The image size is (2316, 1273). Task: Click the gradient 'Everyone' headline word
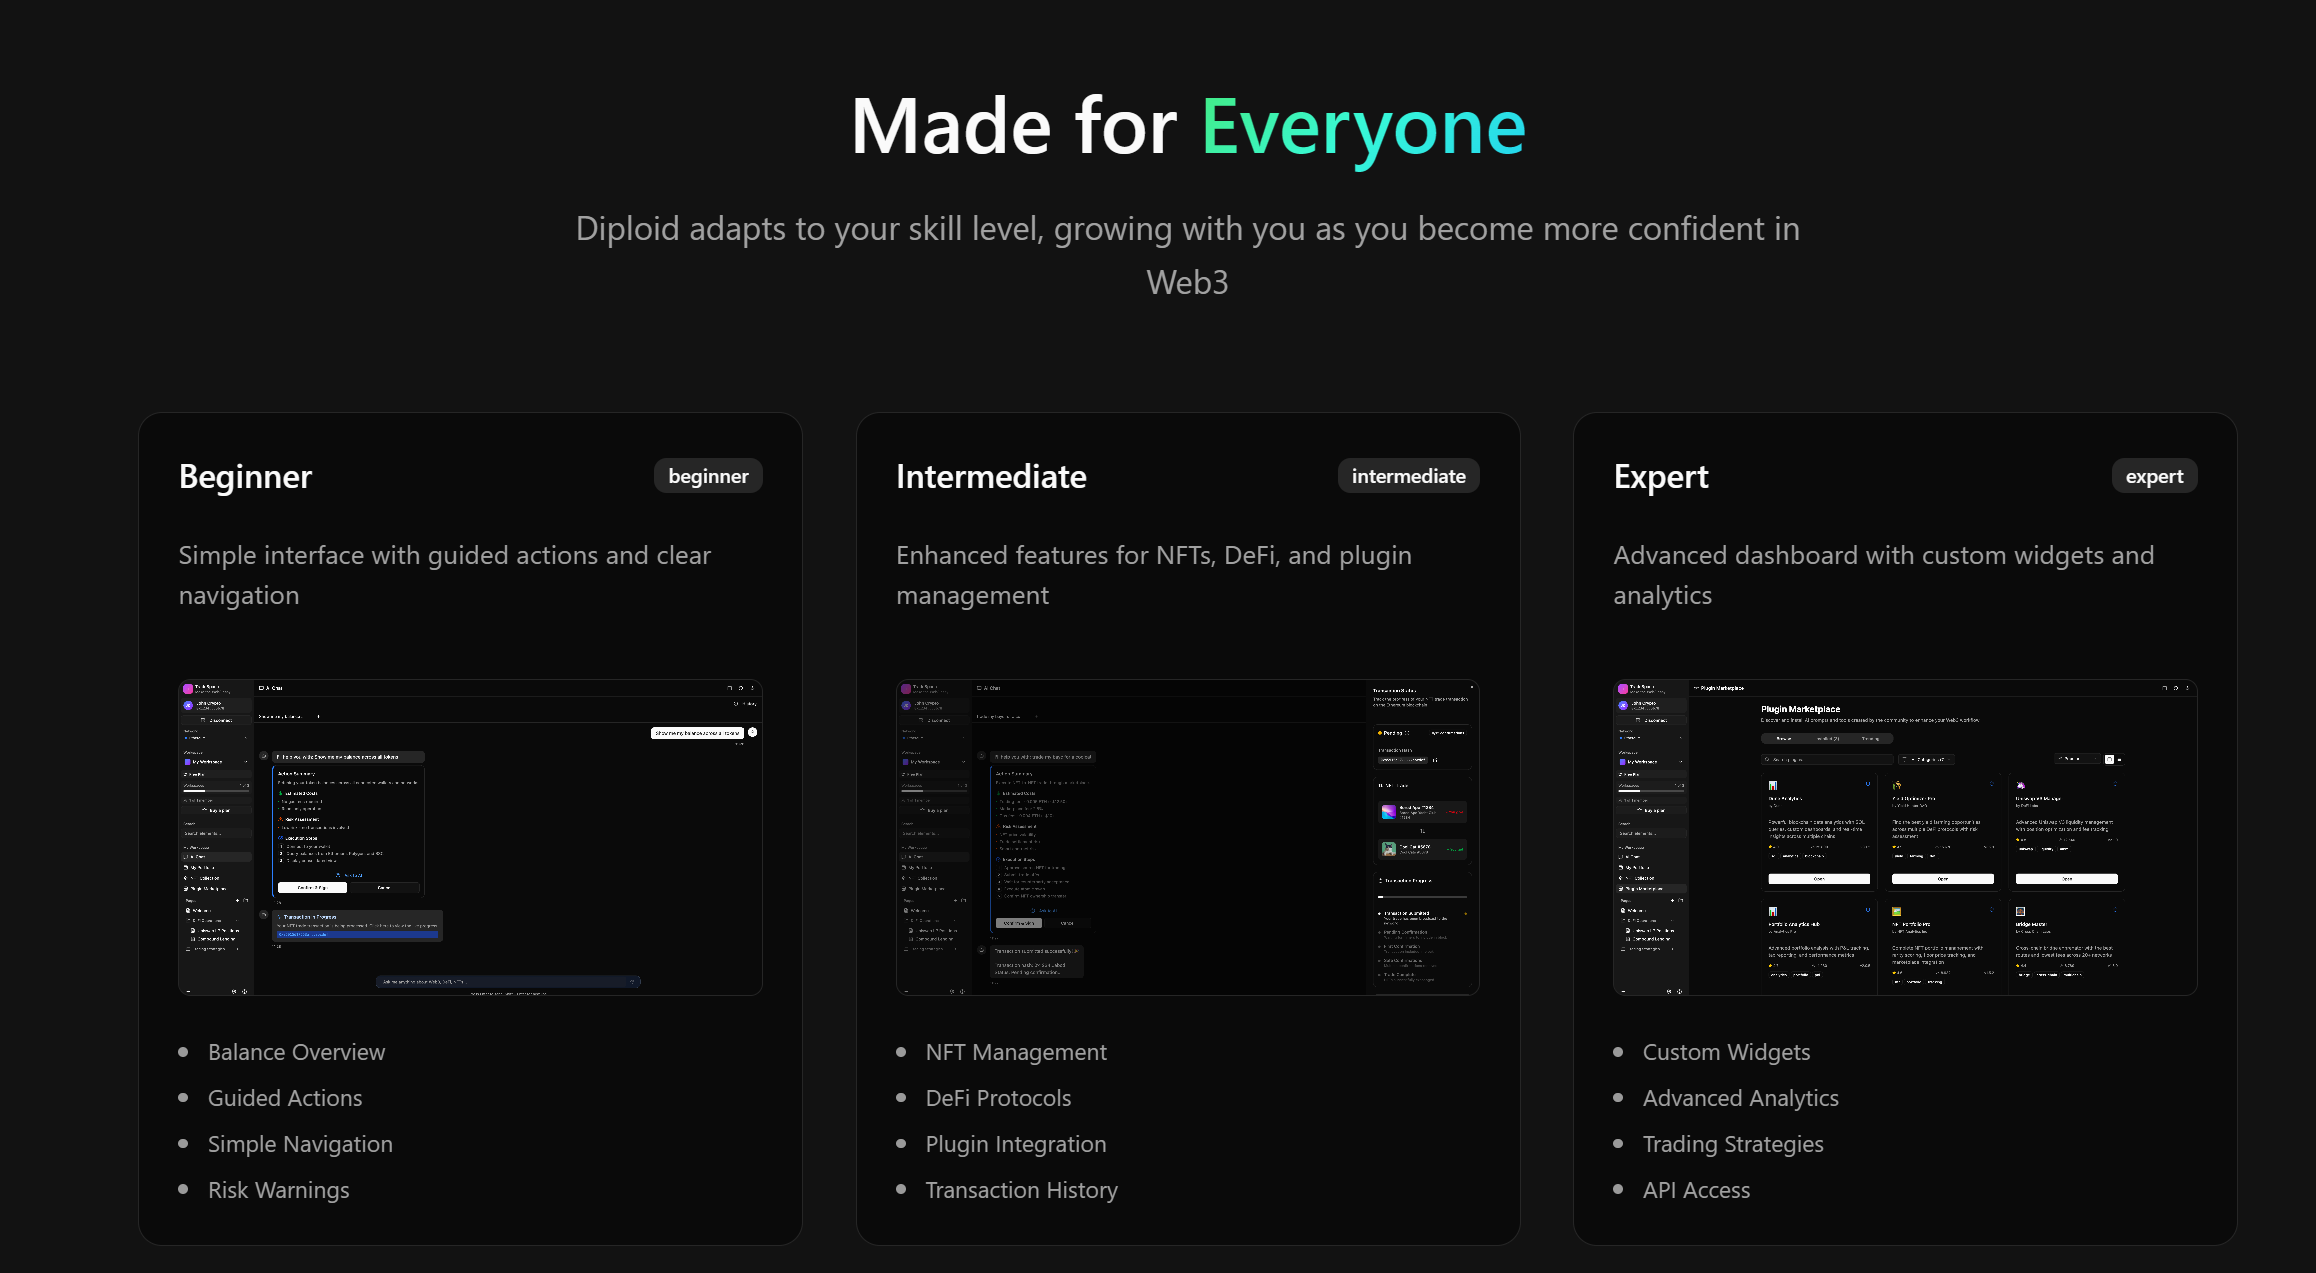(x=1363, y=127)
